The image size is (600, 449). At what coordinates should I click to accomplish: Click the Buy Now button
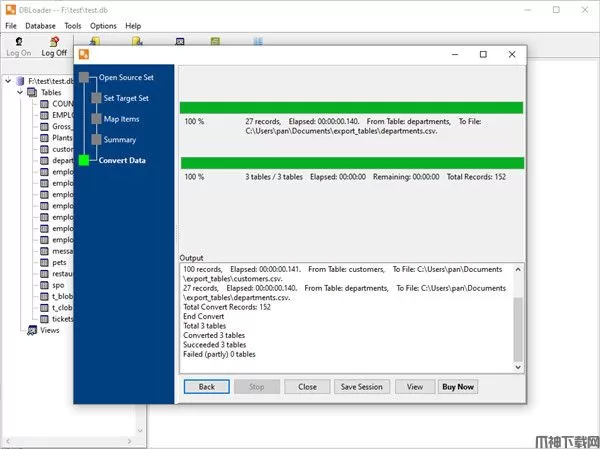click(x=458, y=386)
